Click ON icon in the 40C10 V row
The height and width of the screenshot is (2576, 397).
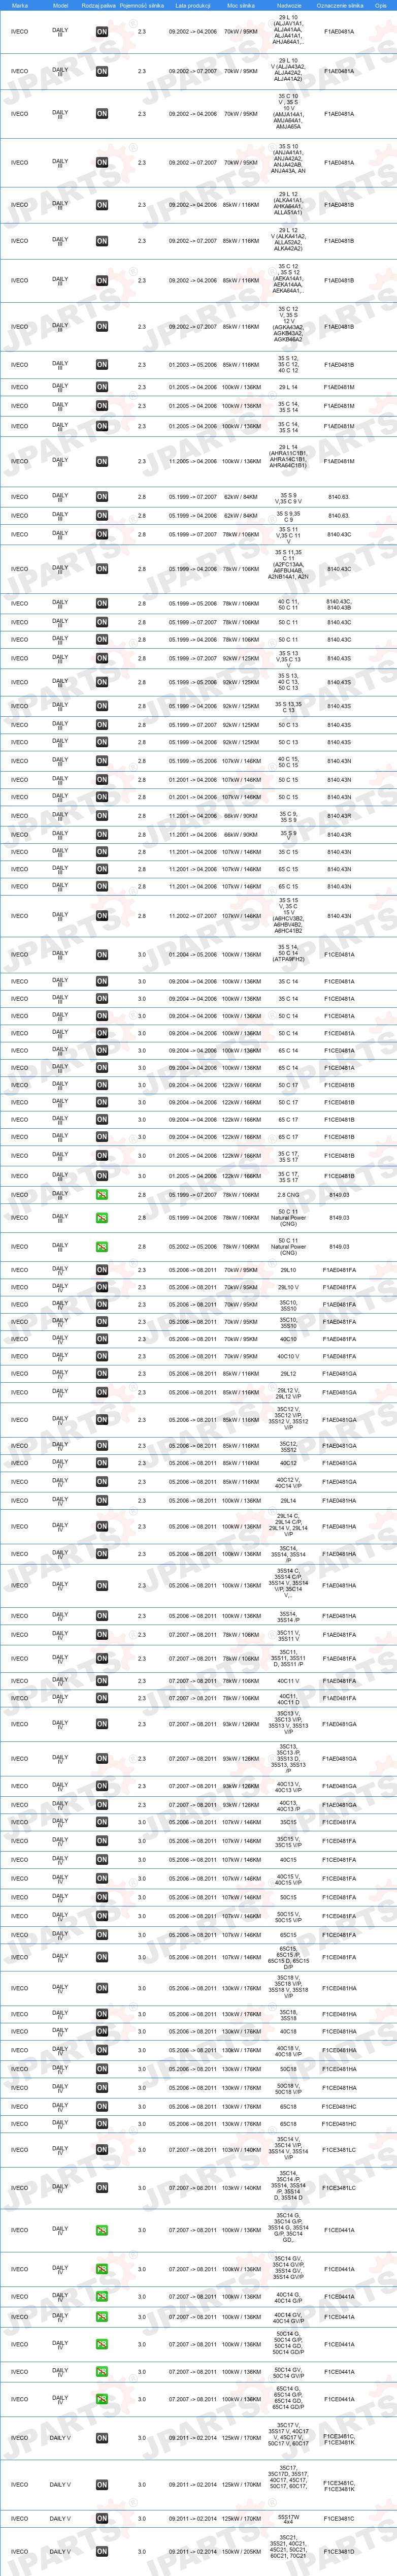[102, 1357]
